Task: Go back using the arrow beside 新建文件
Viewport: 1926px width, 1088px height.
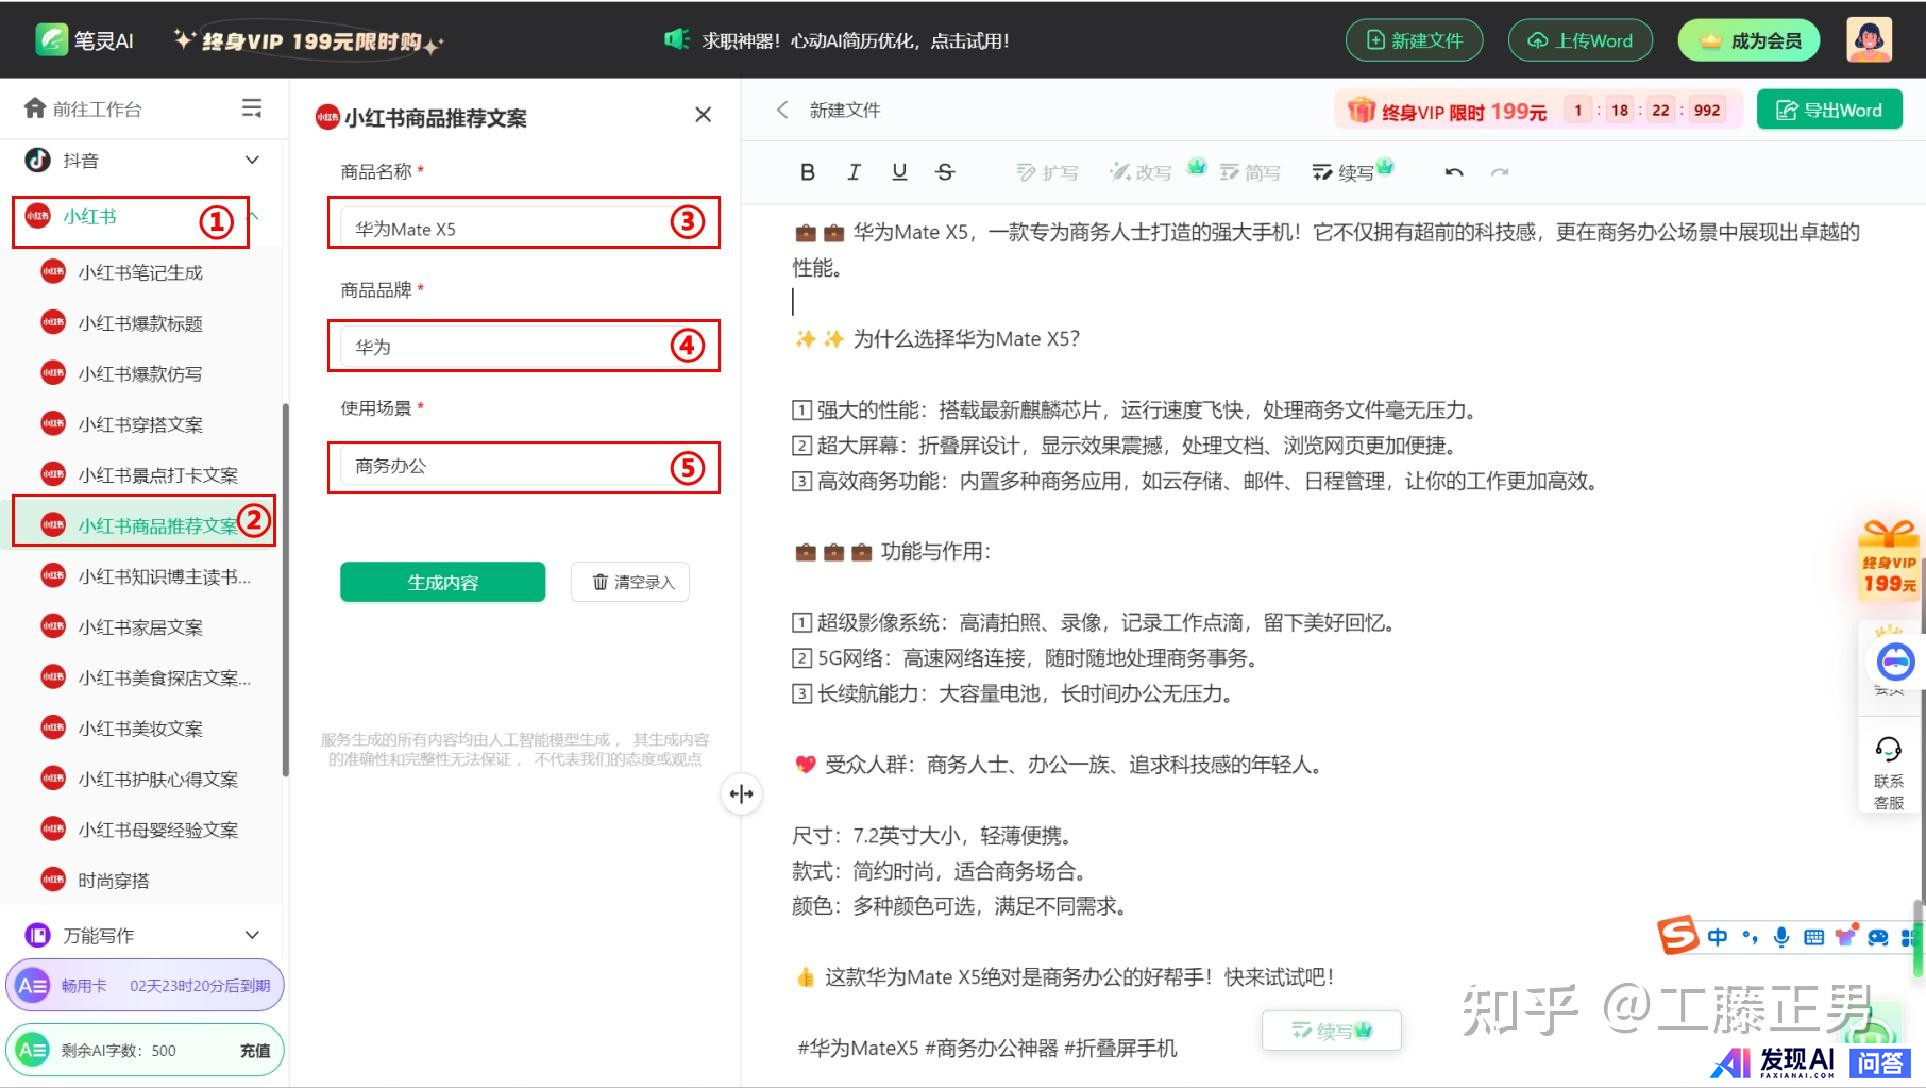Action: pos(782,109)
